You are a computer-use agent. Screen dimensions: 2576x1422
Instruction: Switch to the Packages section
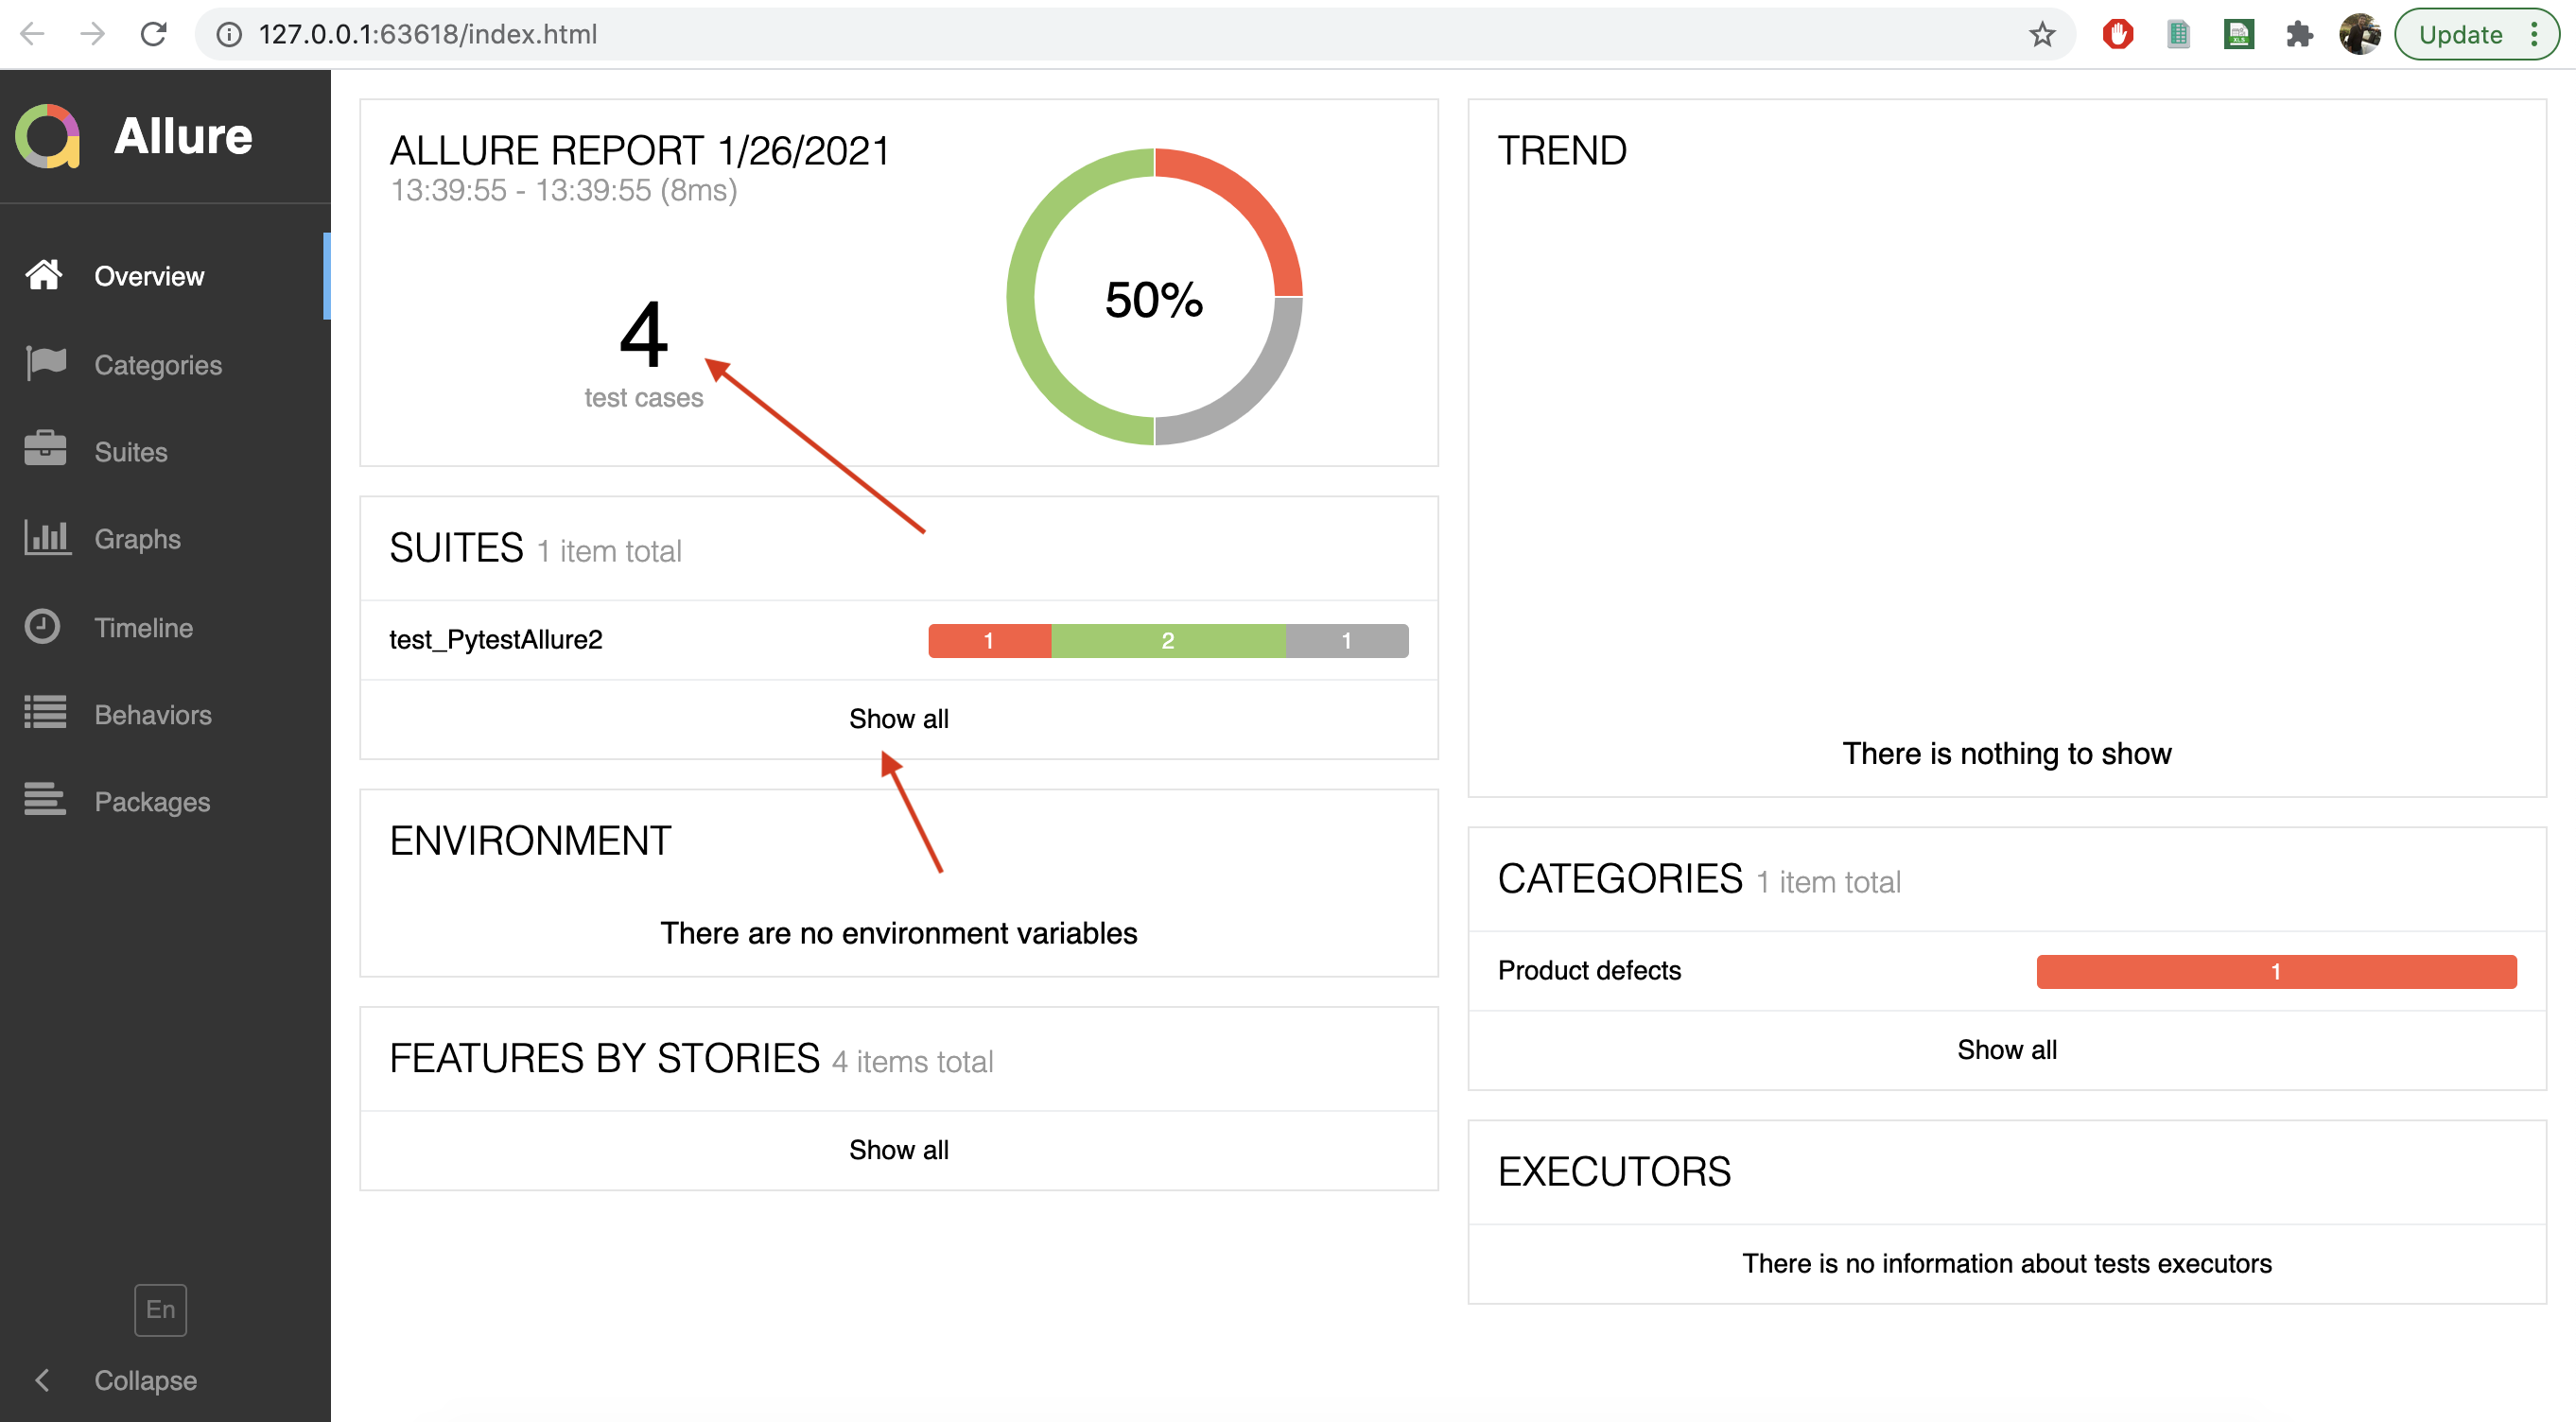(x=152, y=801)
